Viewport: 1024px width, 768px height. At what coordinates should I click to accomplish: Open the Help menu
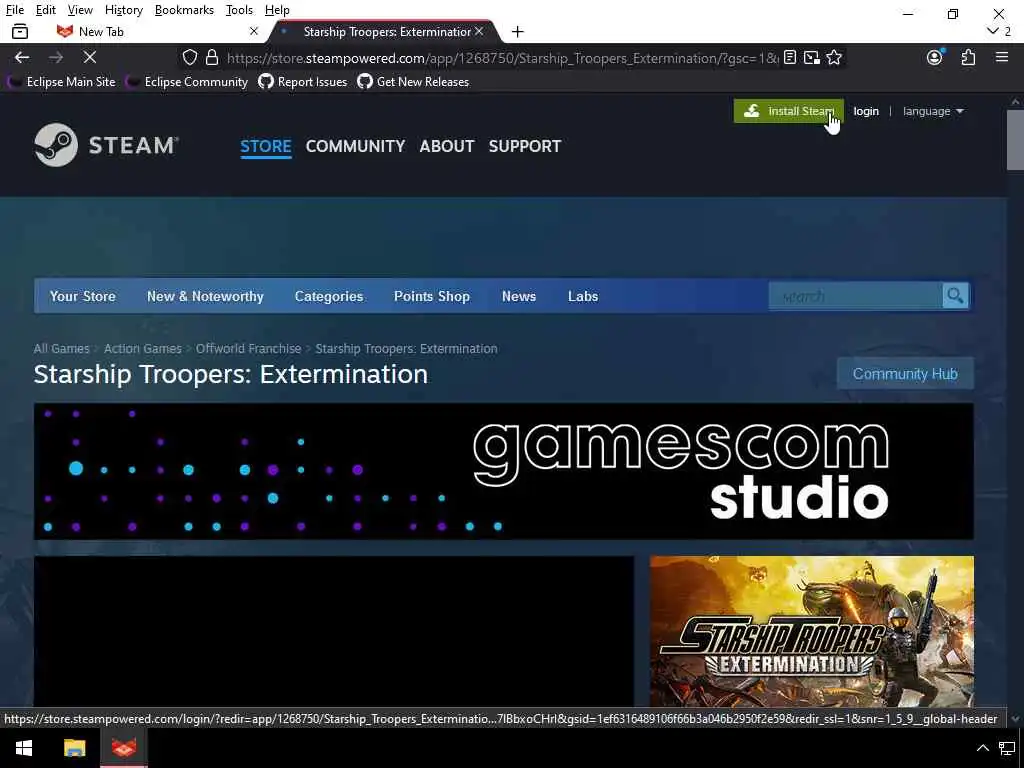point(277,10)
